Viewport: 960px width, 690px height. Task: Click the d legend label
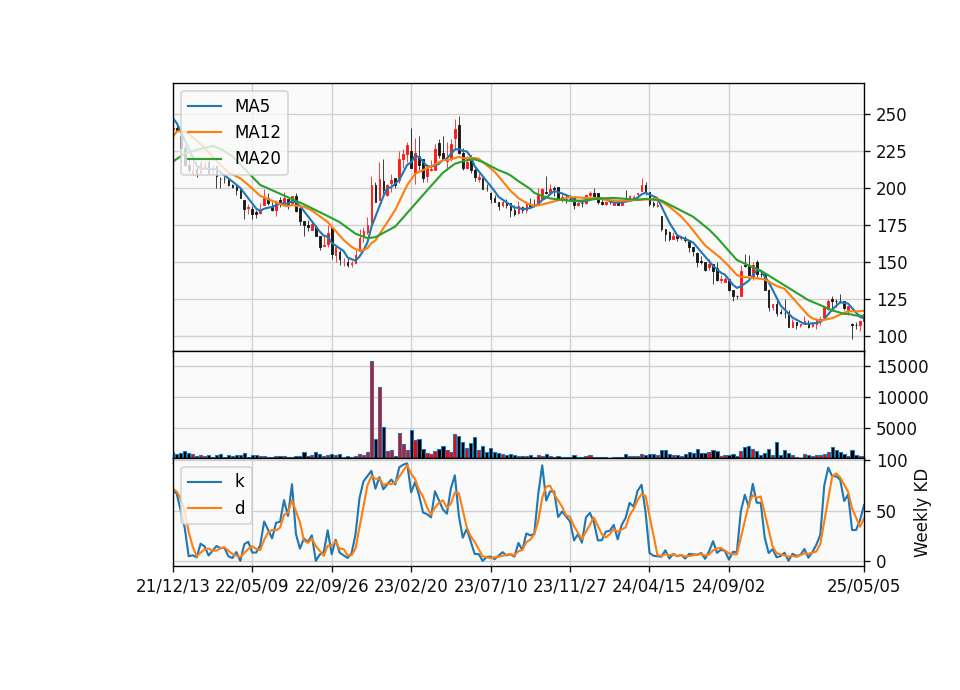click(239, 508)
